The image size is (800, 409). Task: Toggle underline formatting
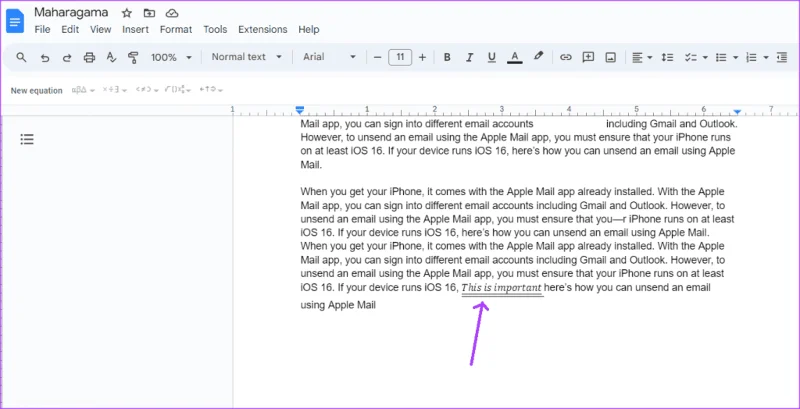(x=492, y=57)
